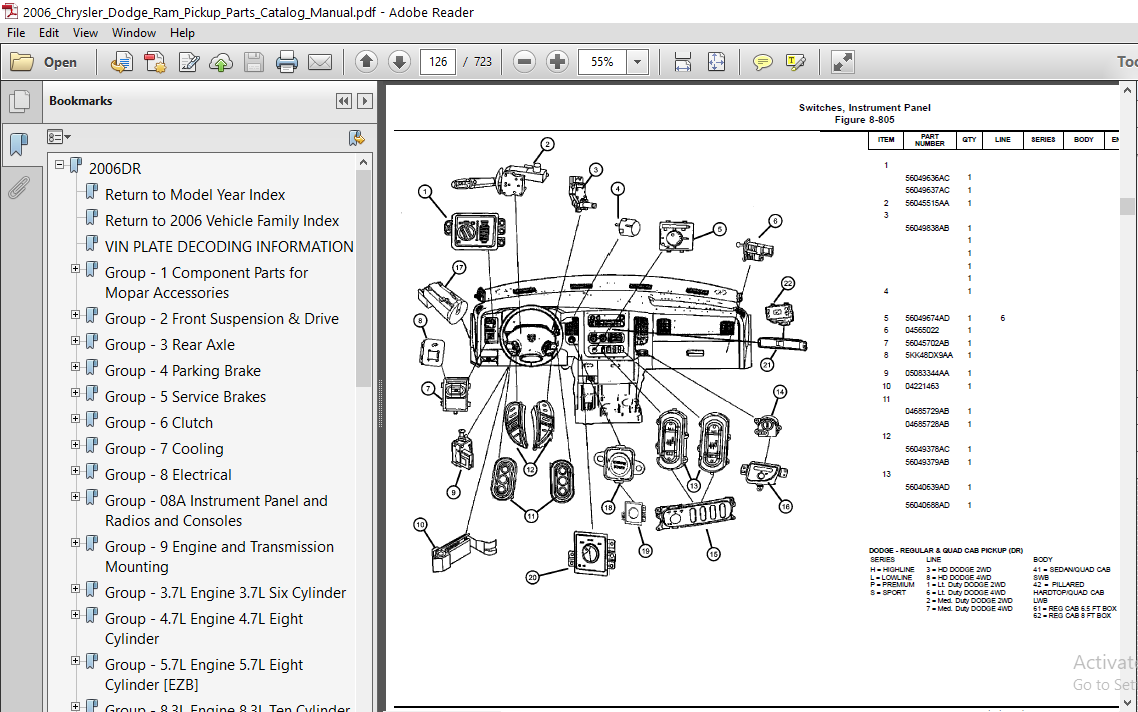Select Group - 8 Electrical bookmark

click(168, 475)
